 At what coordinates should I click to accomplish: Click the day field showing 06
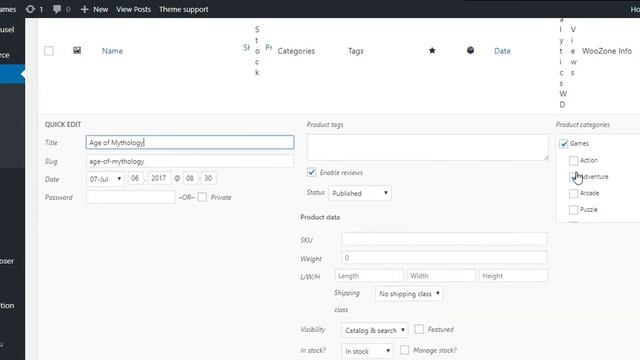136,178
